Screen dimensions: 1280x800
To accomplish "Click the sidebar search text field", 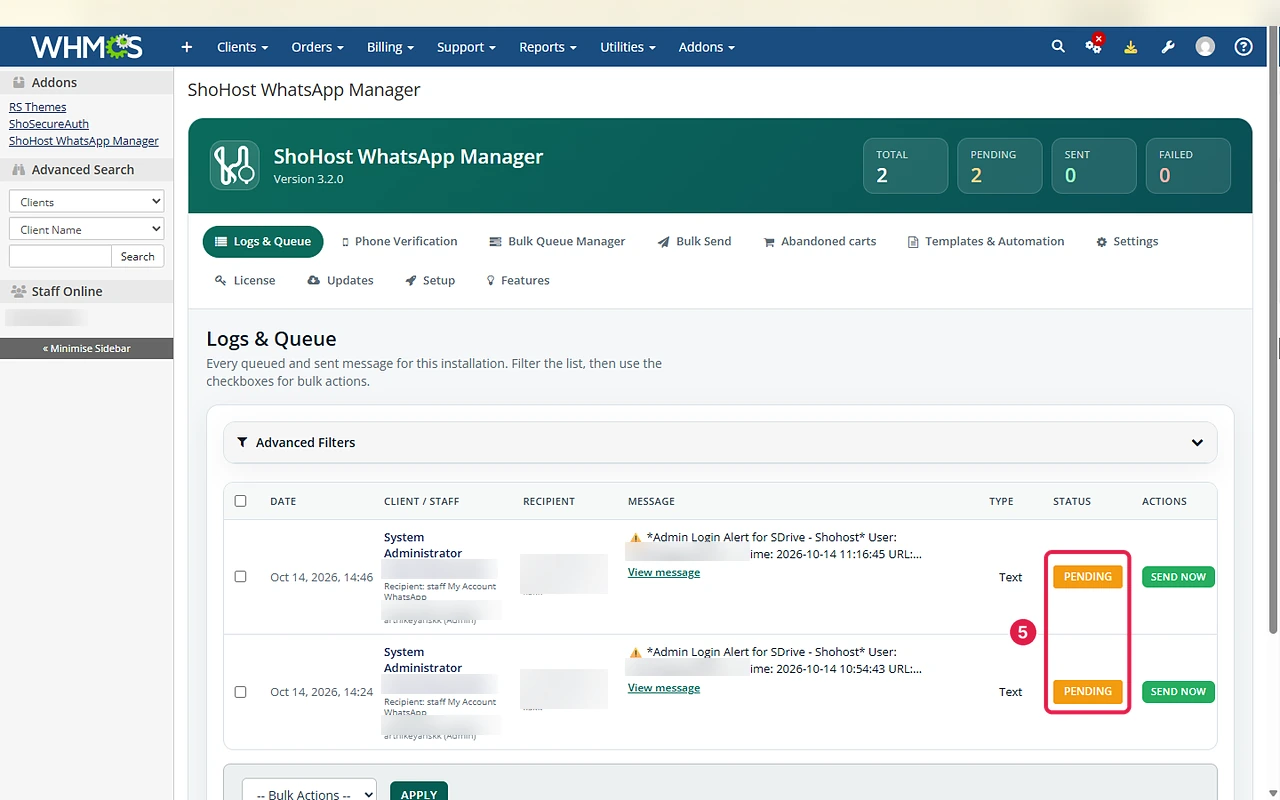I will click(x=60, y=257).
